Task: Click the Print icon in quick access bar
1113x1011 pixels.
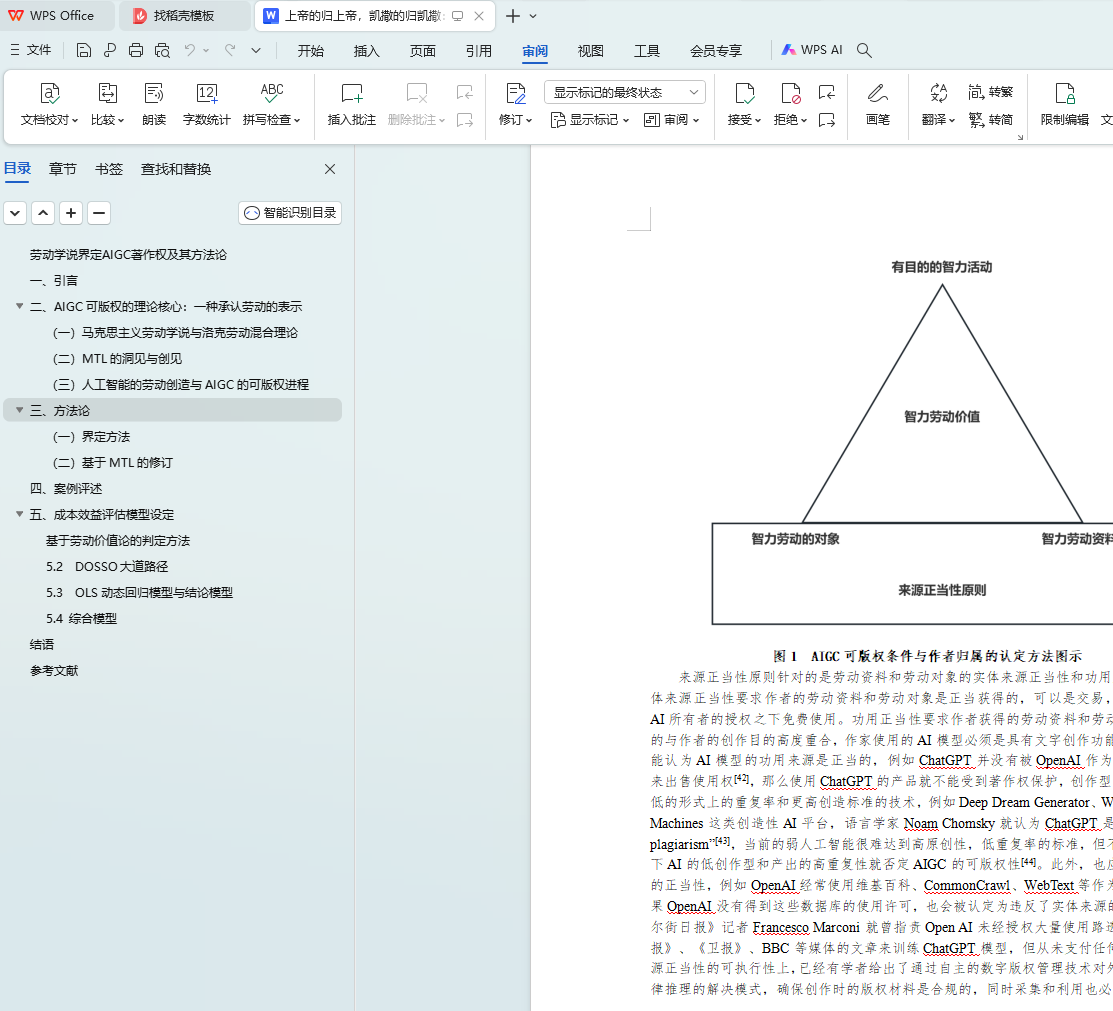Action: (136, 50)
